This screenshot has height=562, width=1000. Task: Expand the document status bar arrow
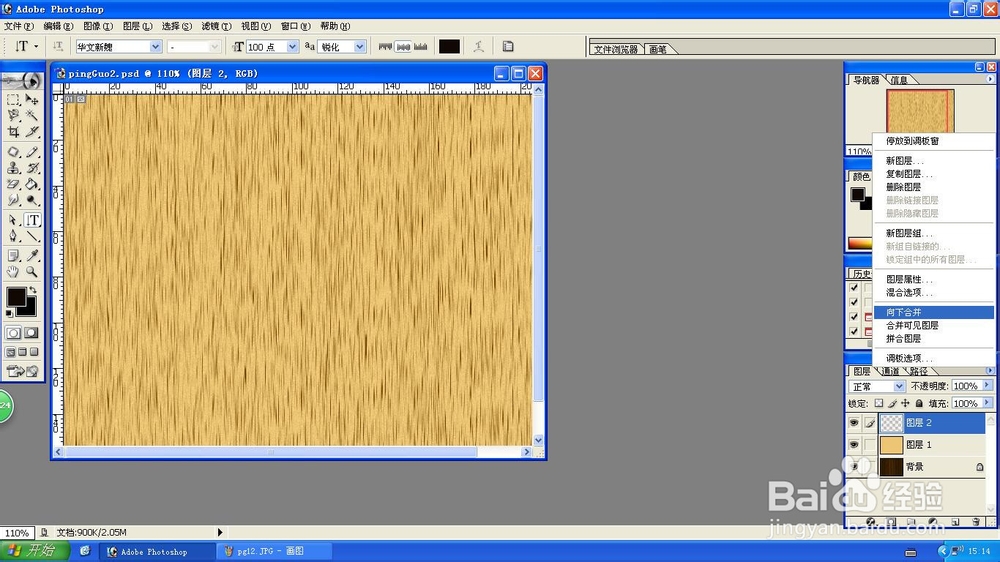point(220,532)
